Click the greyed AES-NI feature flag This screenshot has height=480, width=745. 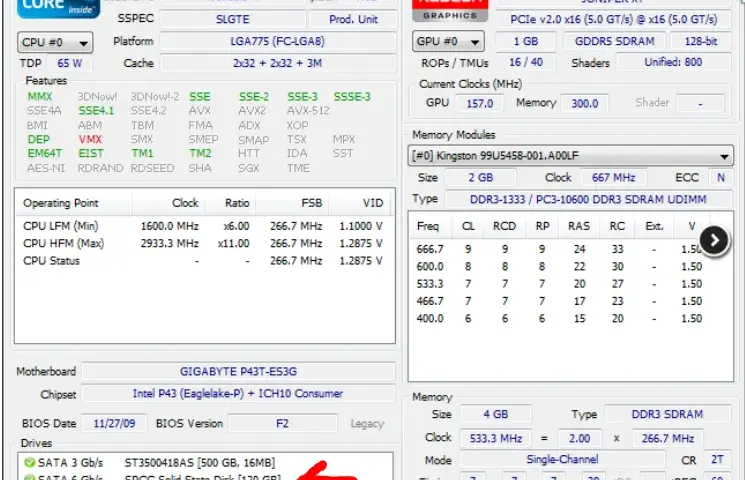coord(46,168)
